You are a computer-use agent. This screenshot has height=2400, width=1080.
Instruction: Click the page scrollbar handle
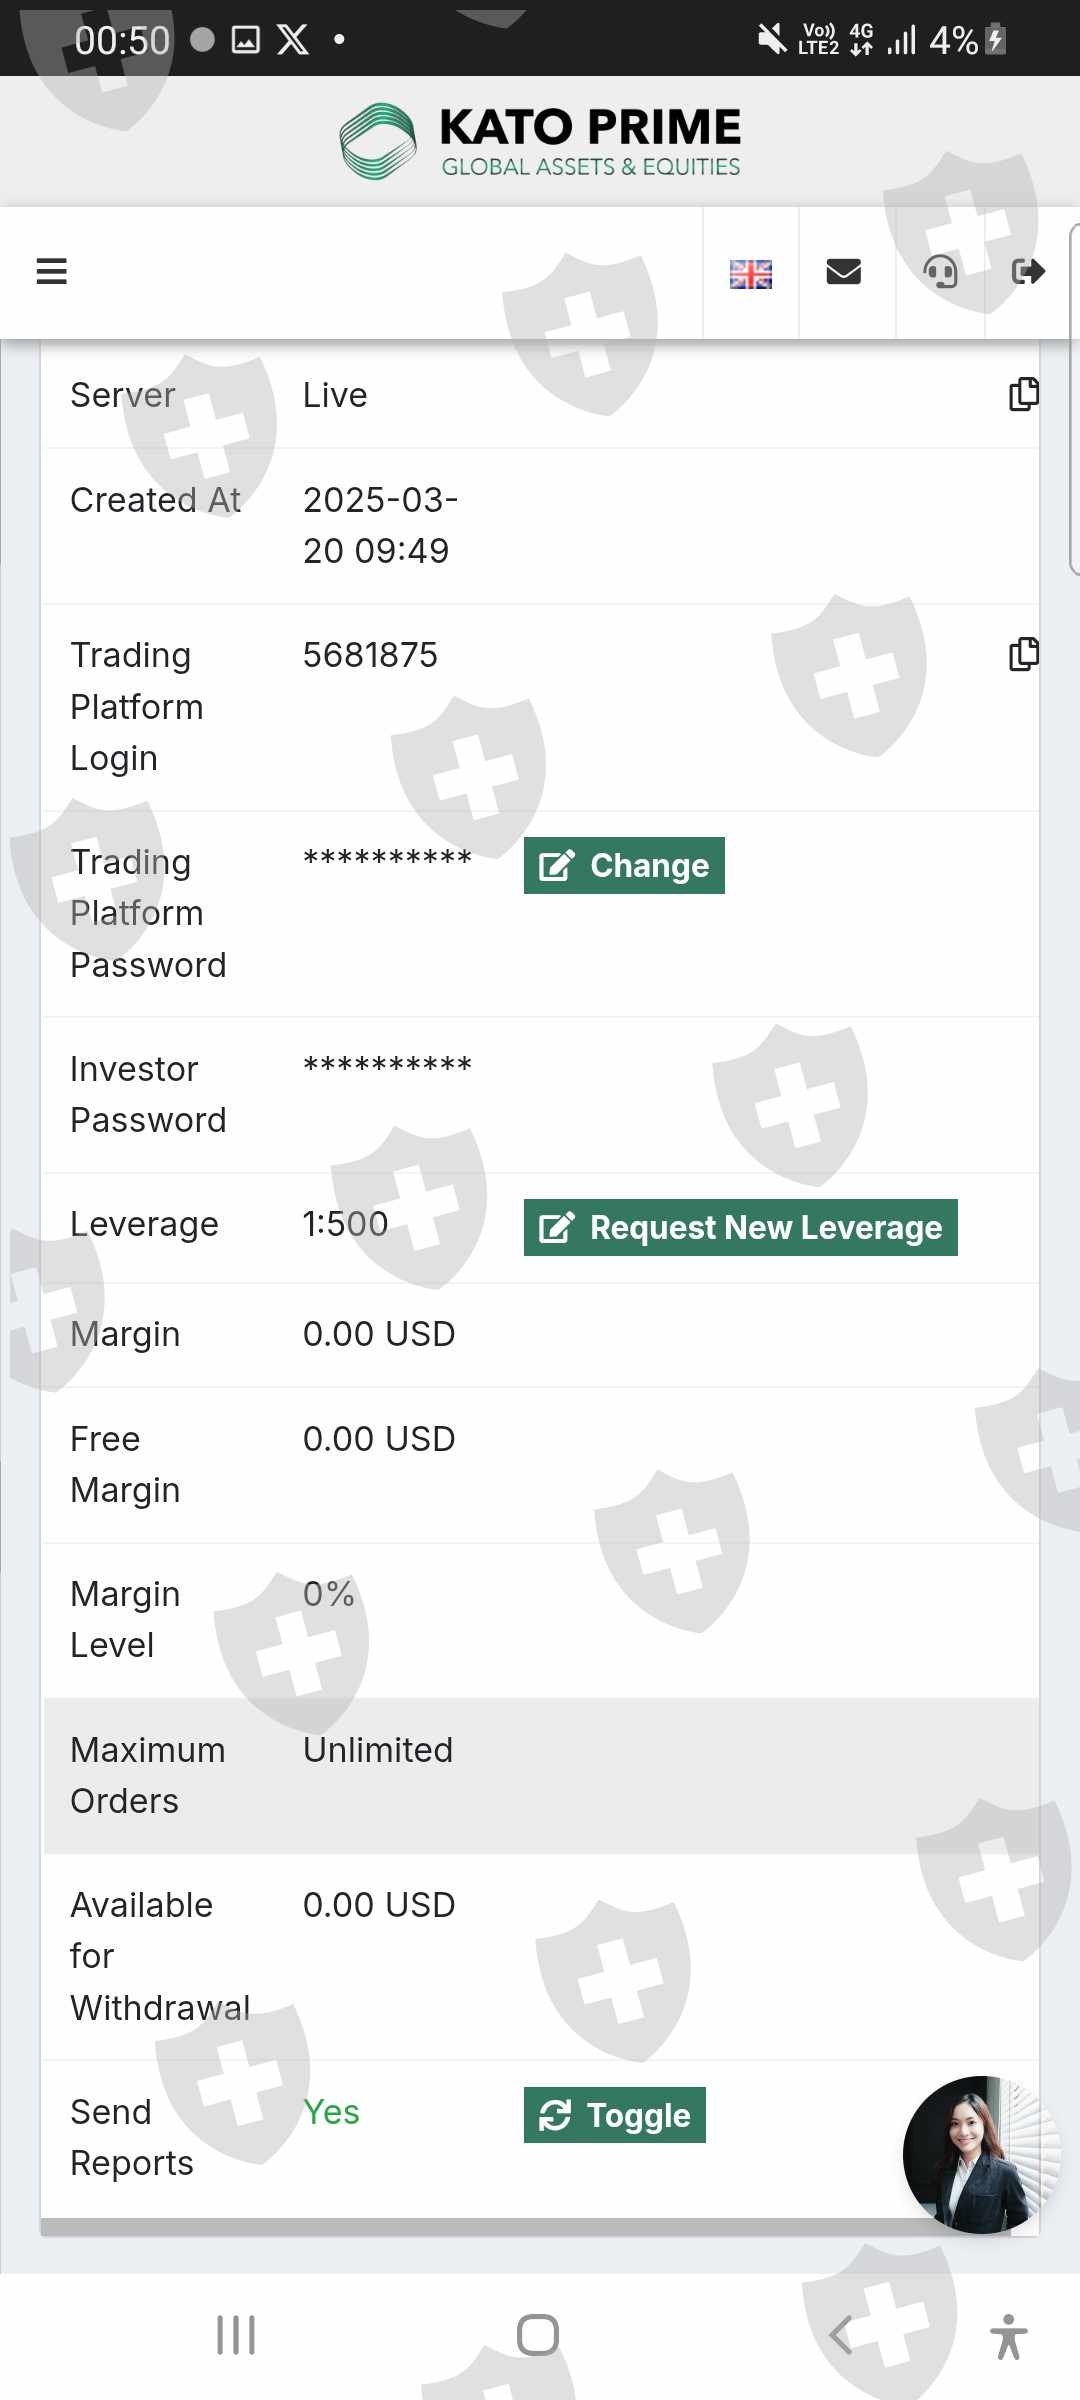tap(1074, 400)
